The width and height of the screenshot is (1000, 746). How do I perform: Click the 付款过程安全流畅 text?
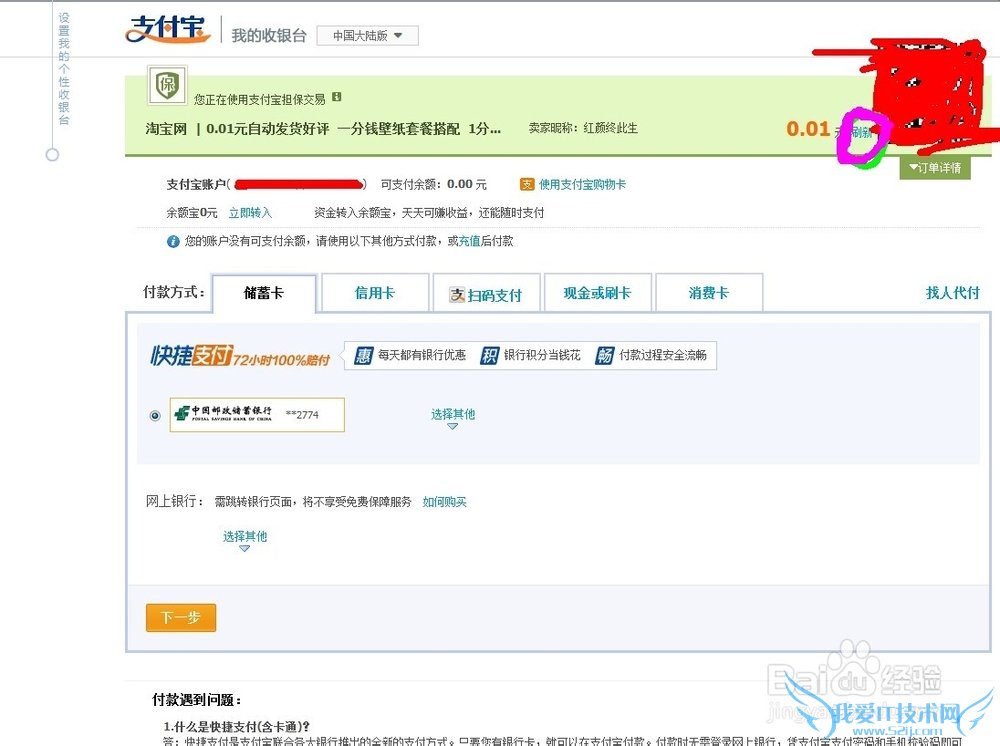(663, 355)
